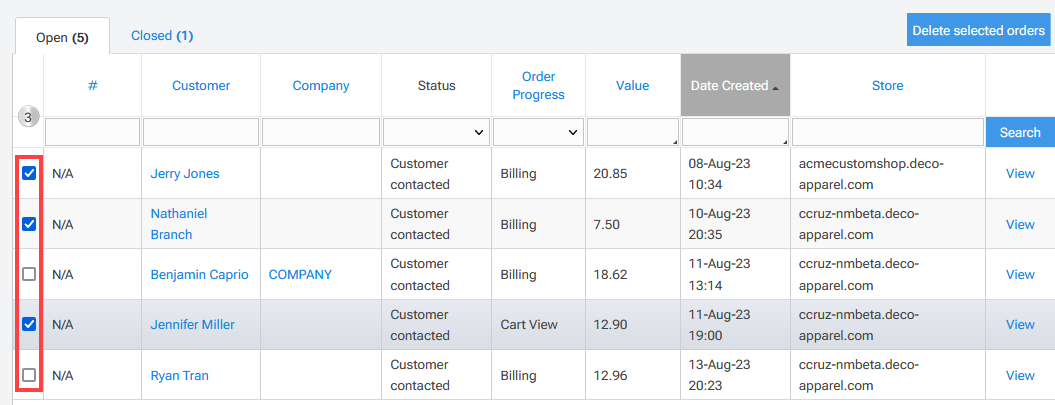Click date 08-Aug-23 10:34
Viewport: 1055px width, 405px height.
pos(719,174)
